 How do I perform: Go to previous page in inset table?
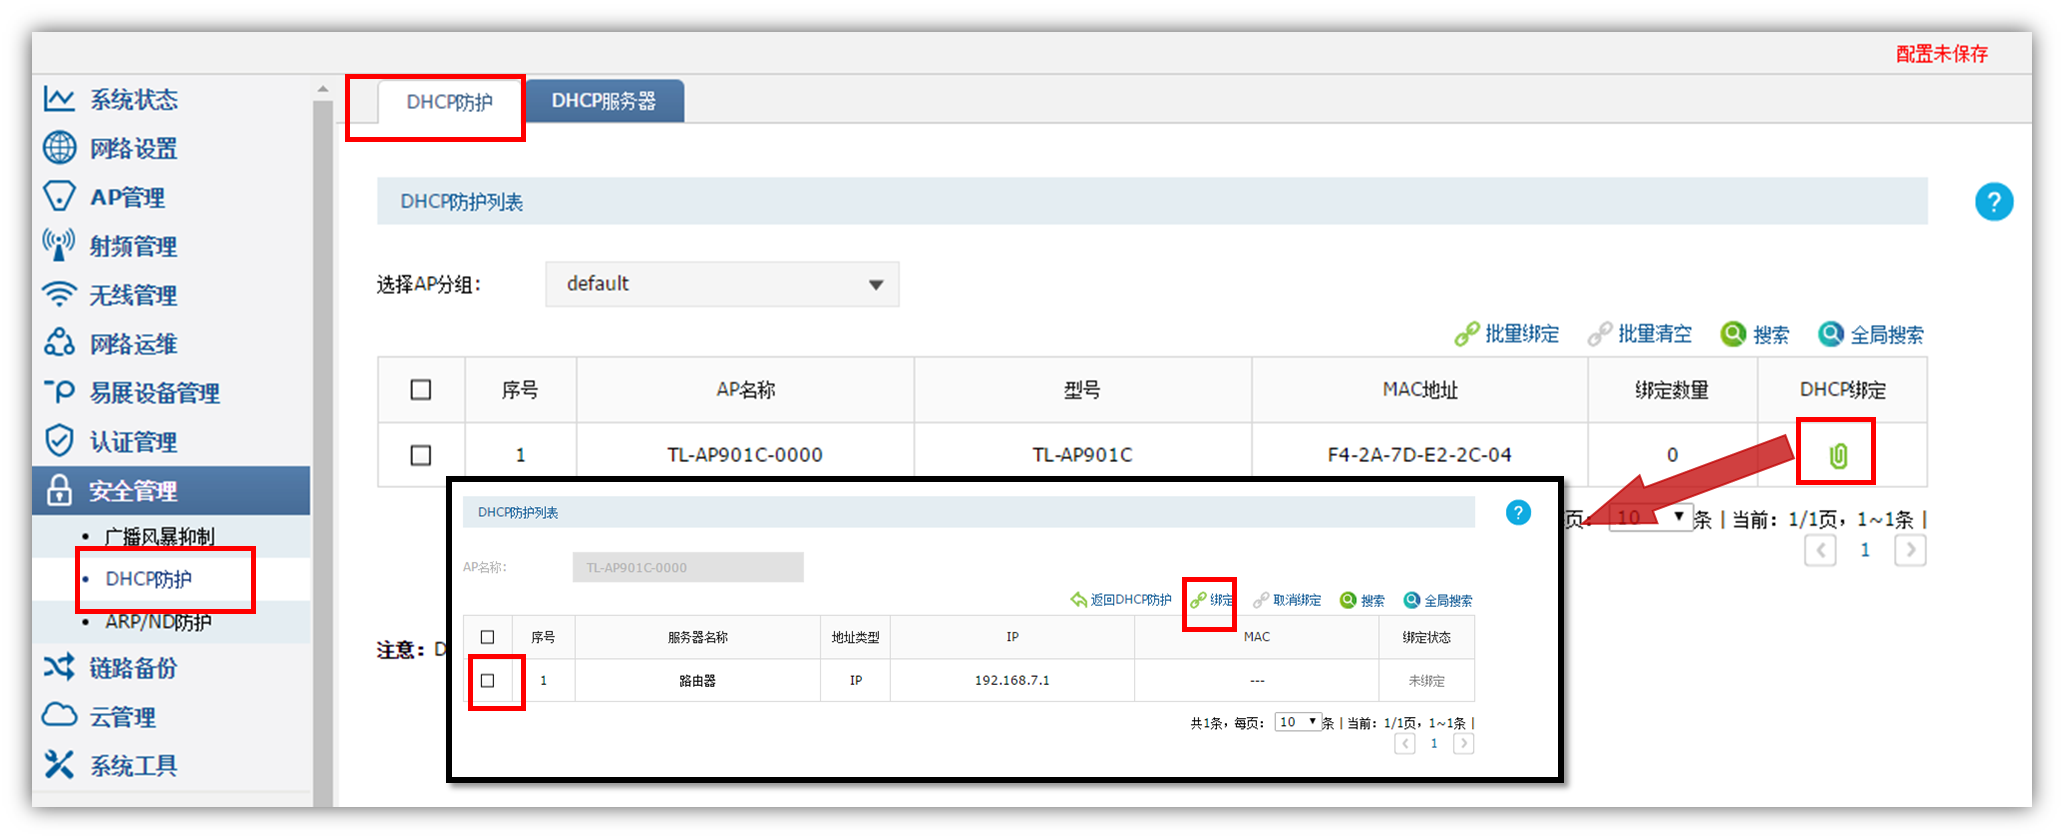pyautogui.click(x=1405, y=744)
